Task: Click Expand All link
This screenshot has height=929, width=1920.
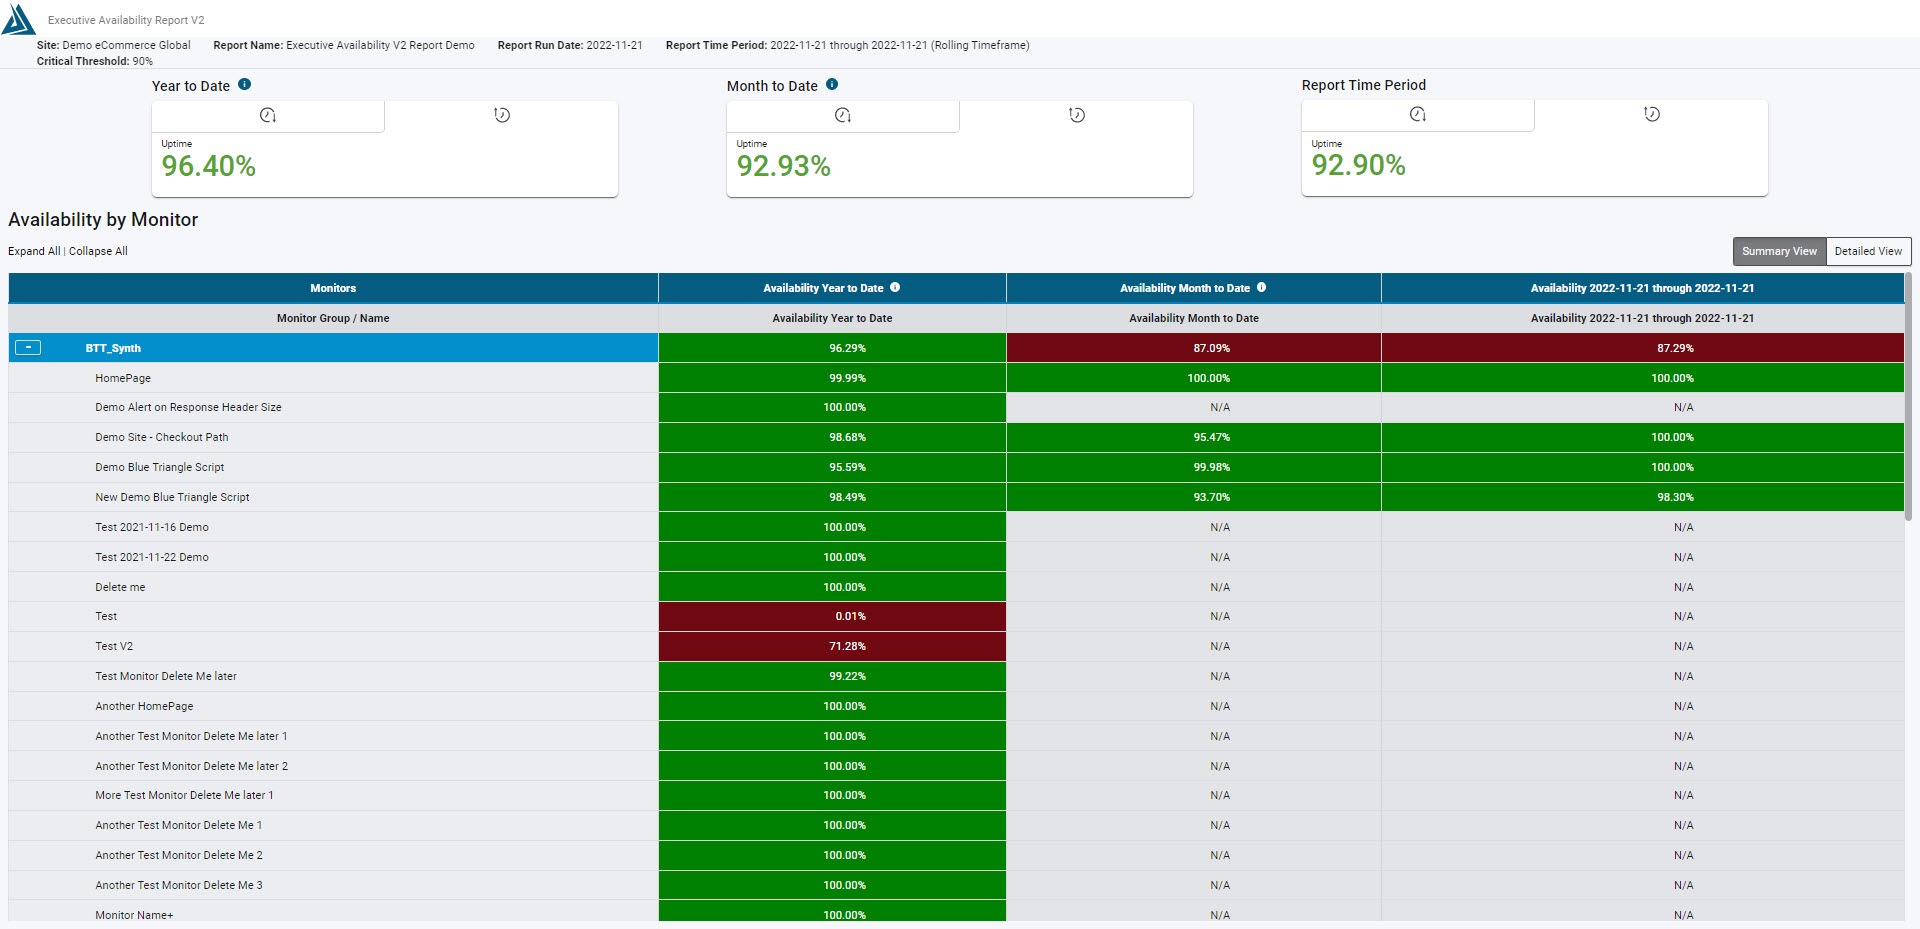Action: point(34,252)
